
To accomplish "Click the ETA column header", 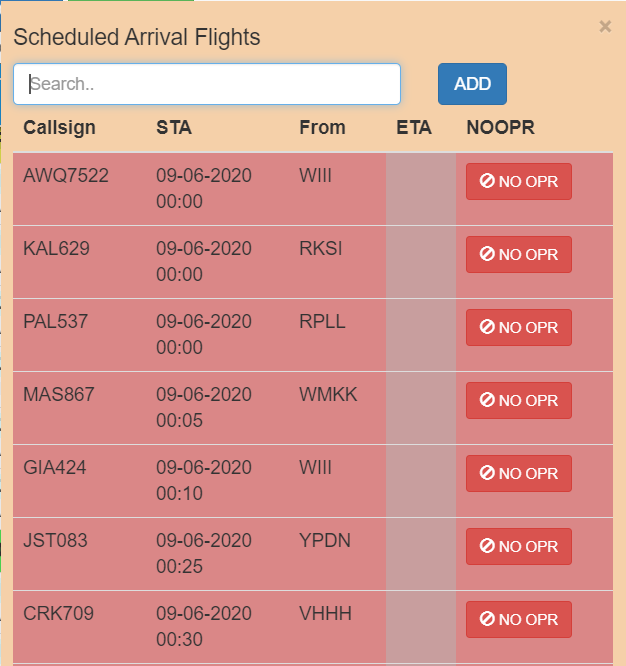I will (x=414, y=127).
